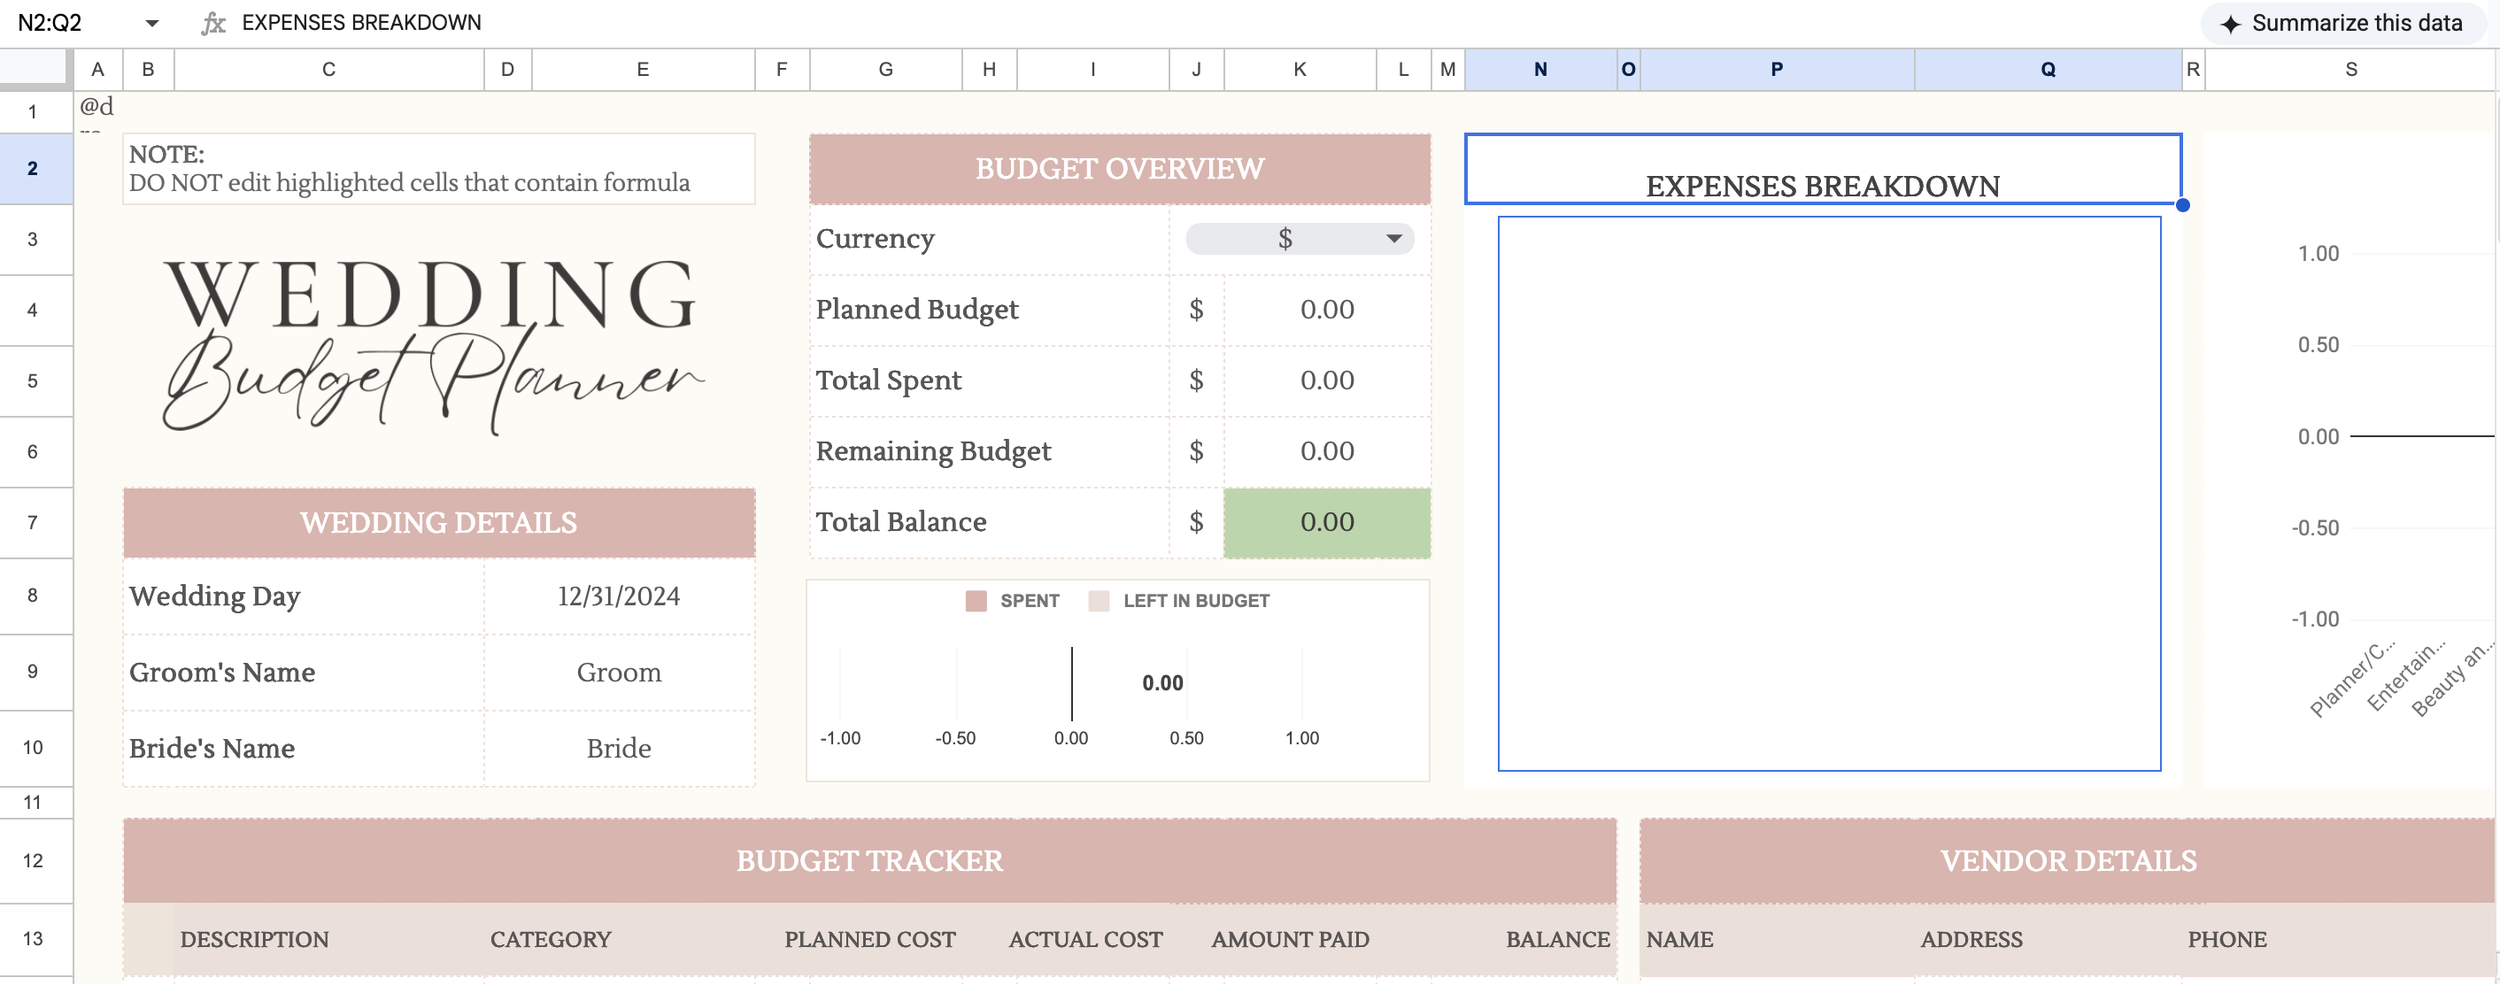Click the WEDDING DETAILS header

pyautogui.click(x=439, y=523)
